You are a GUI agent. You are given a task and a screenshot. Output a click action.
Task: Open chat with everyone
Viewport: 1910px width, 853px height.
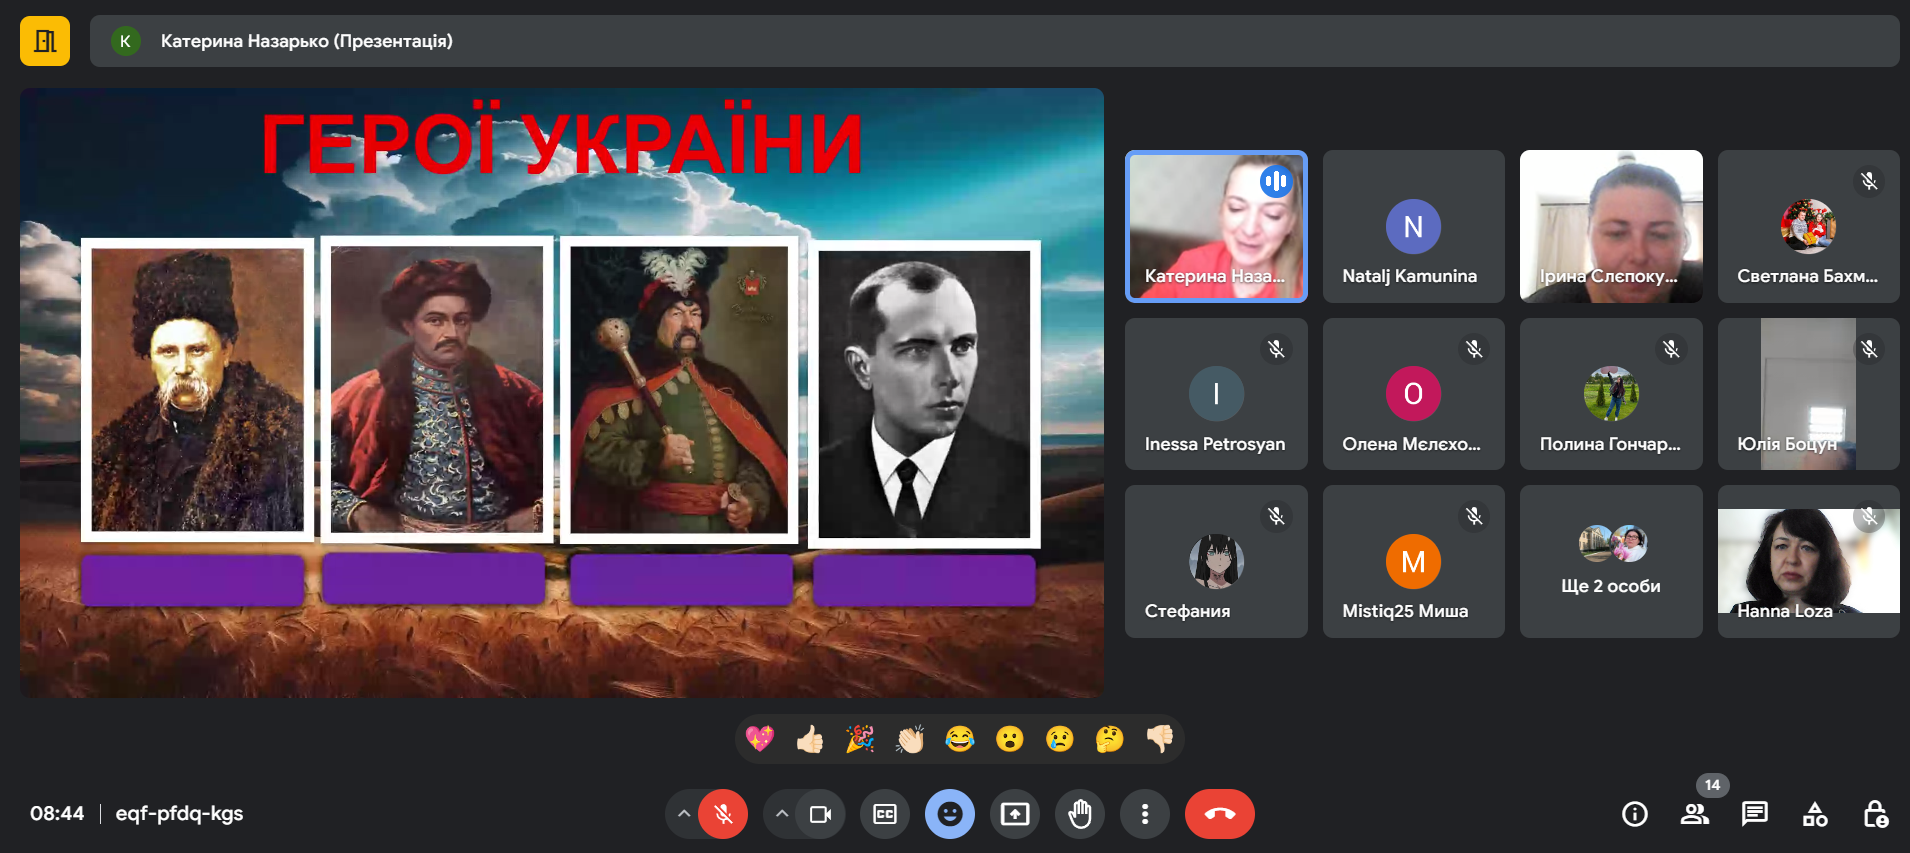[1755, 814]
